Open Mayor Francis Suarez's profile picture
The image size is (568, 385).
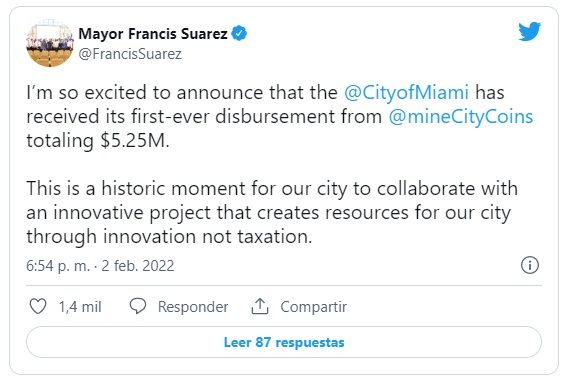(50, 43)
